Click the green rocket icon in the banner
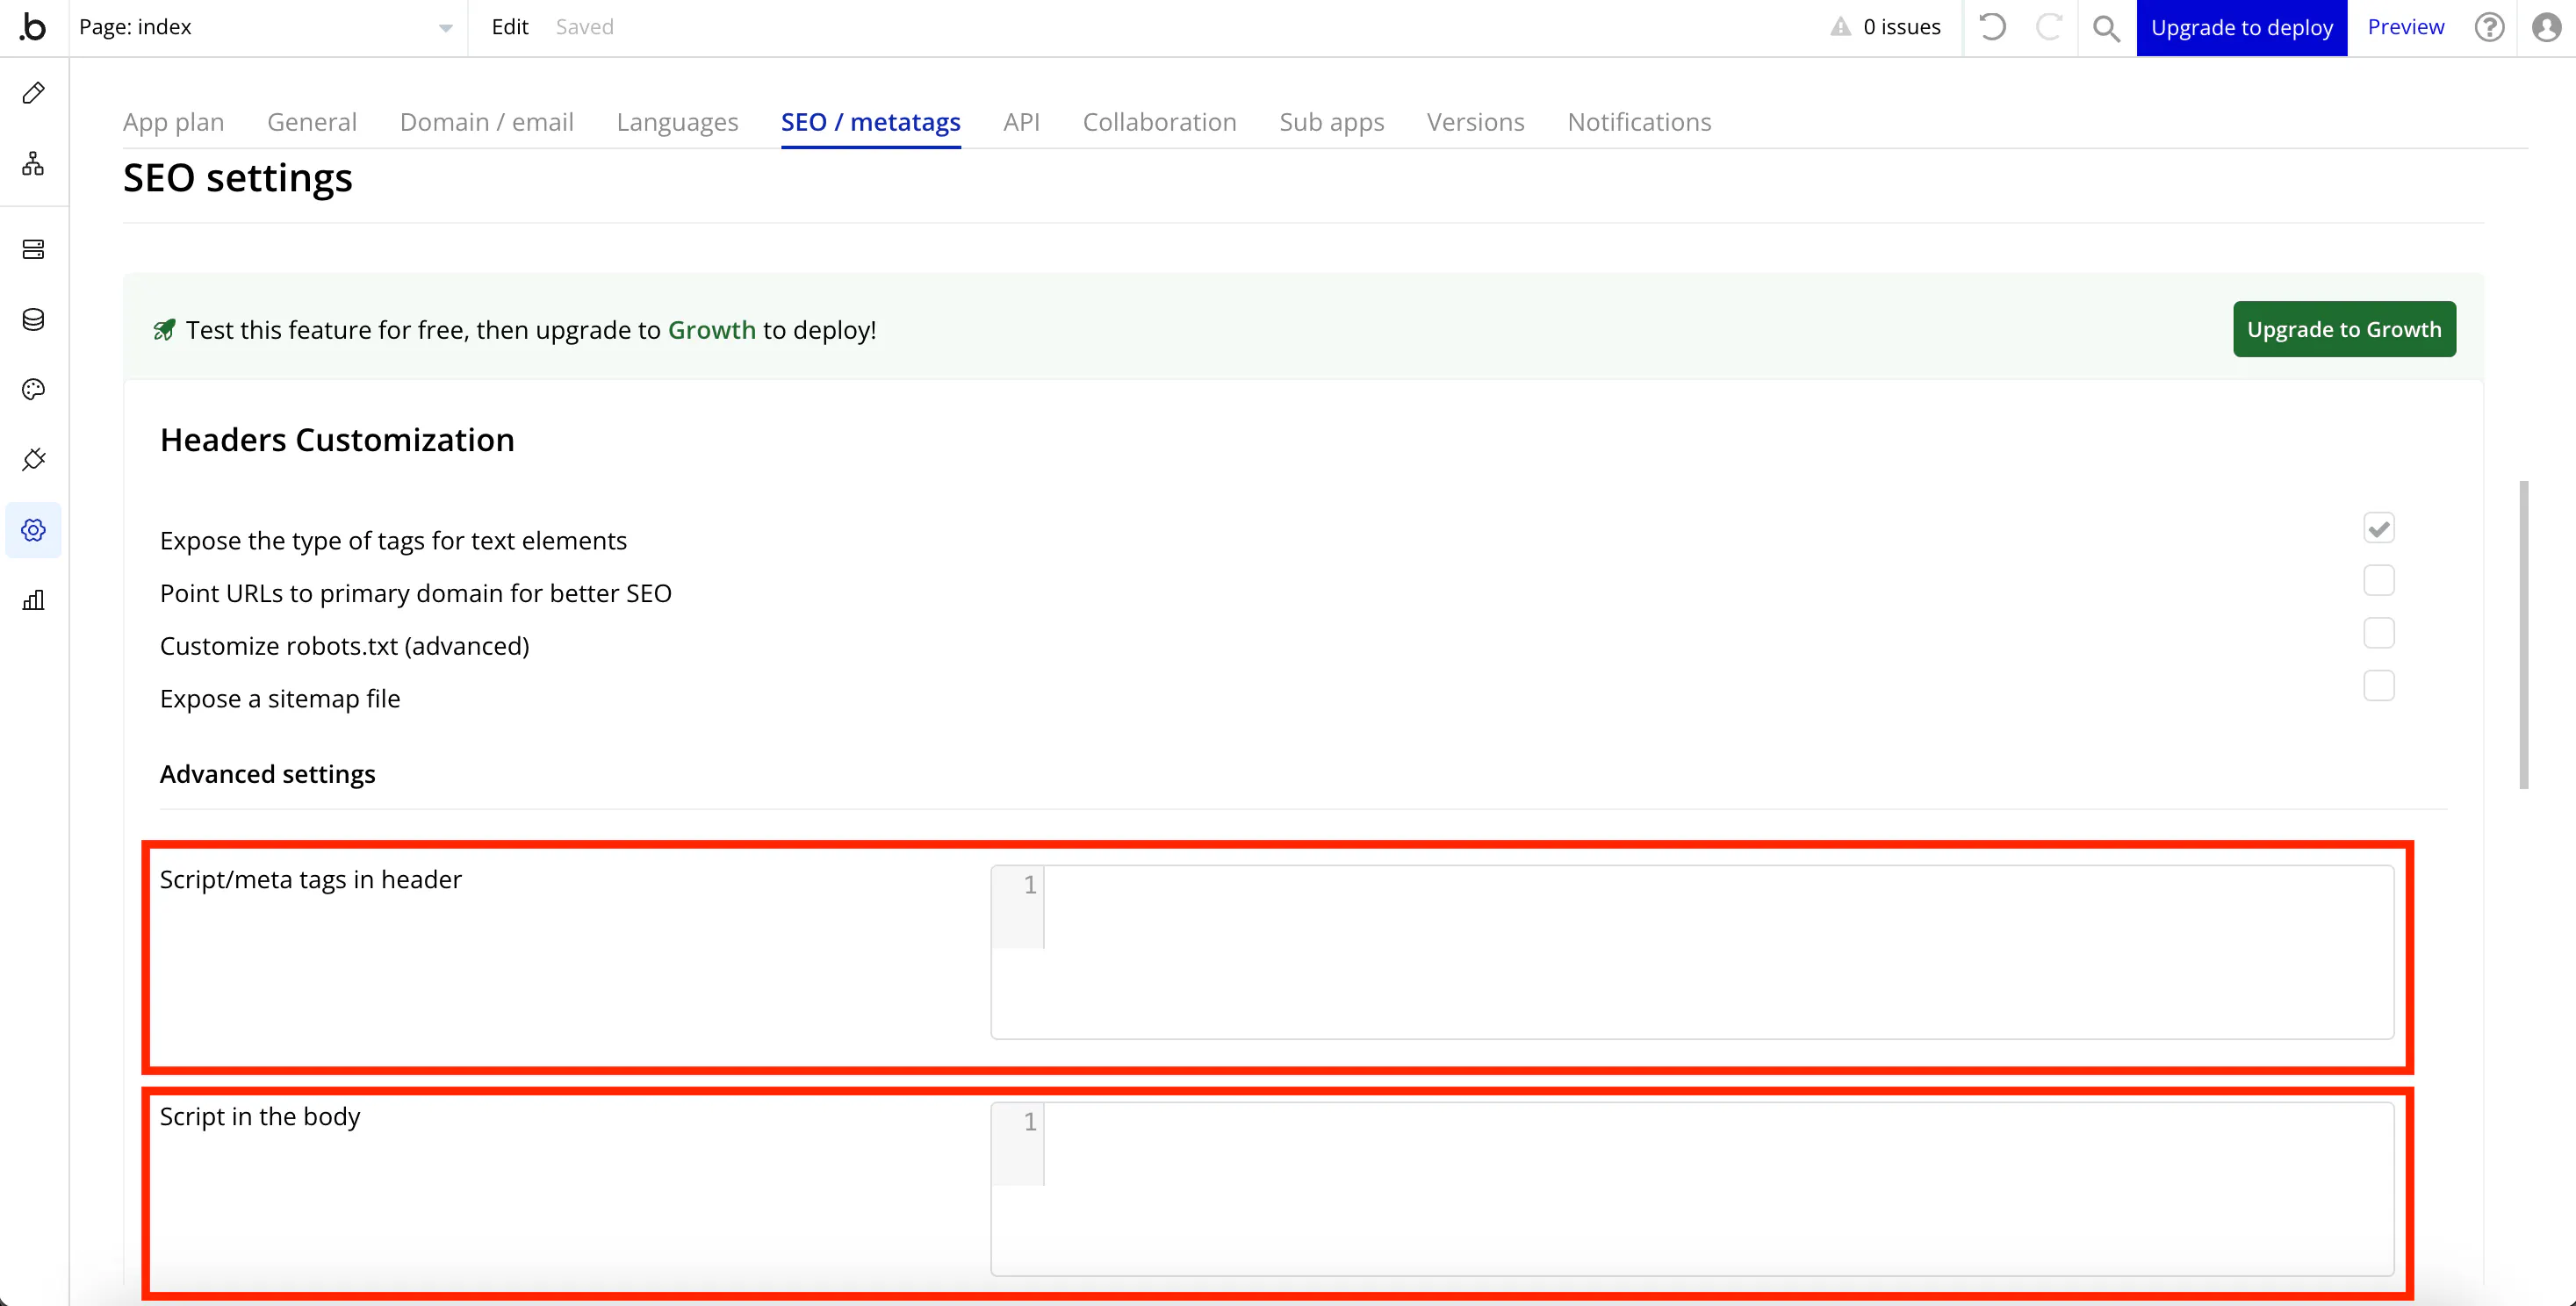Viewport: 2576px width, 1306px height. click(x=164, y=330)
